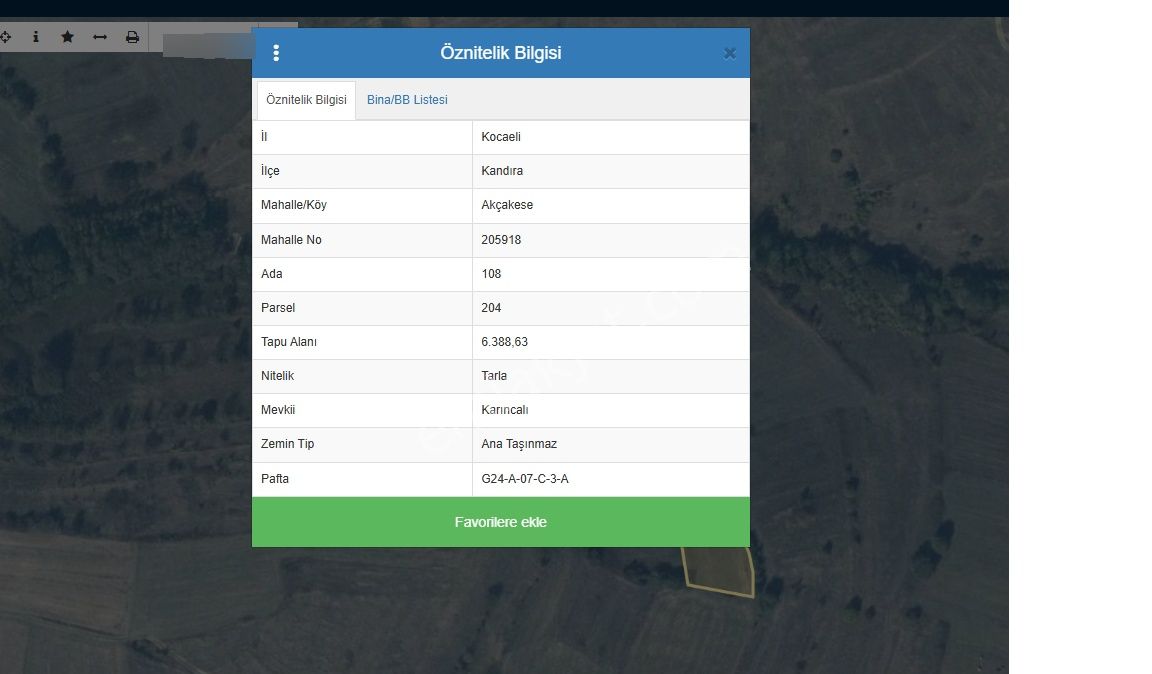
Task: Select the Öznitelik Bilgisi tab
Action: [306, 100]
